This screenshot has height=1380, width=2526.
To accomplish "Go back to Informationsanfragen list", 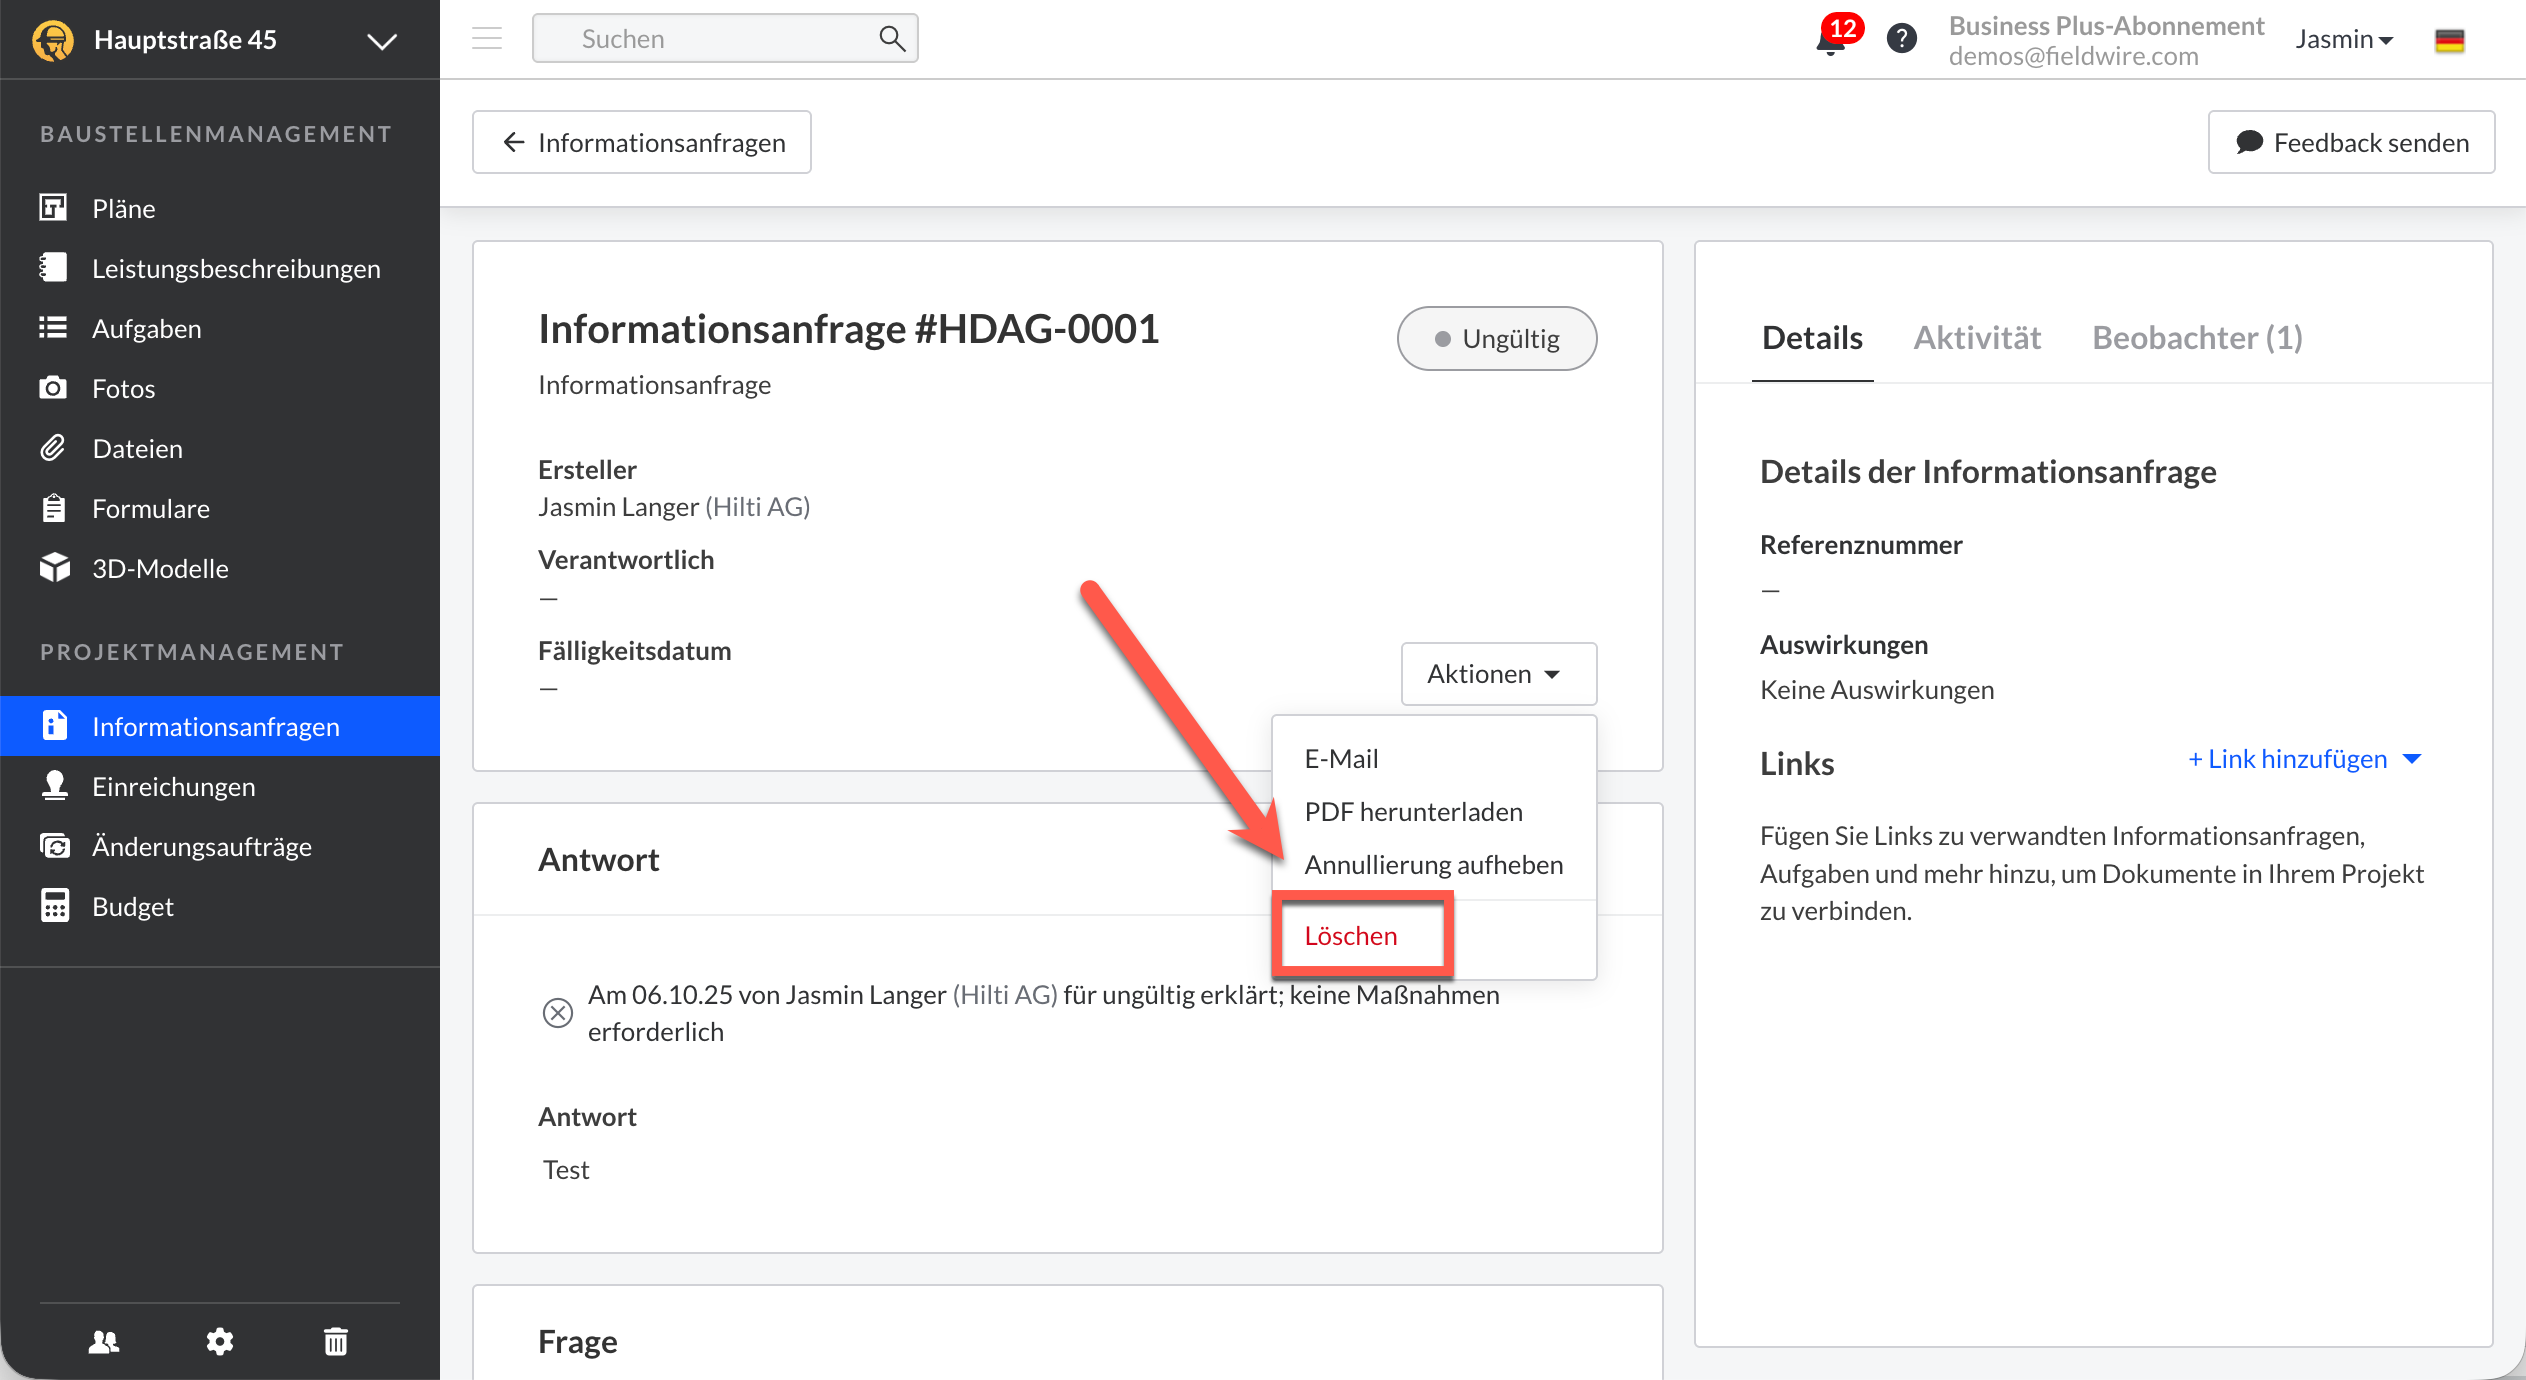I will click(642, 142).
